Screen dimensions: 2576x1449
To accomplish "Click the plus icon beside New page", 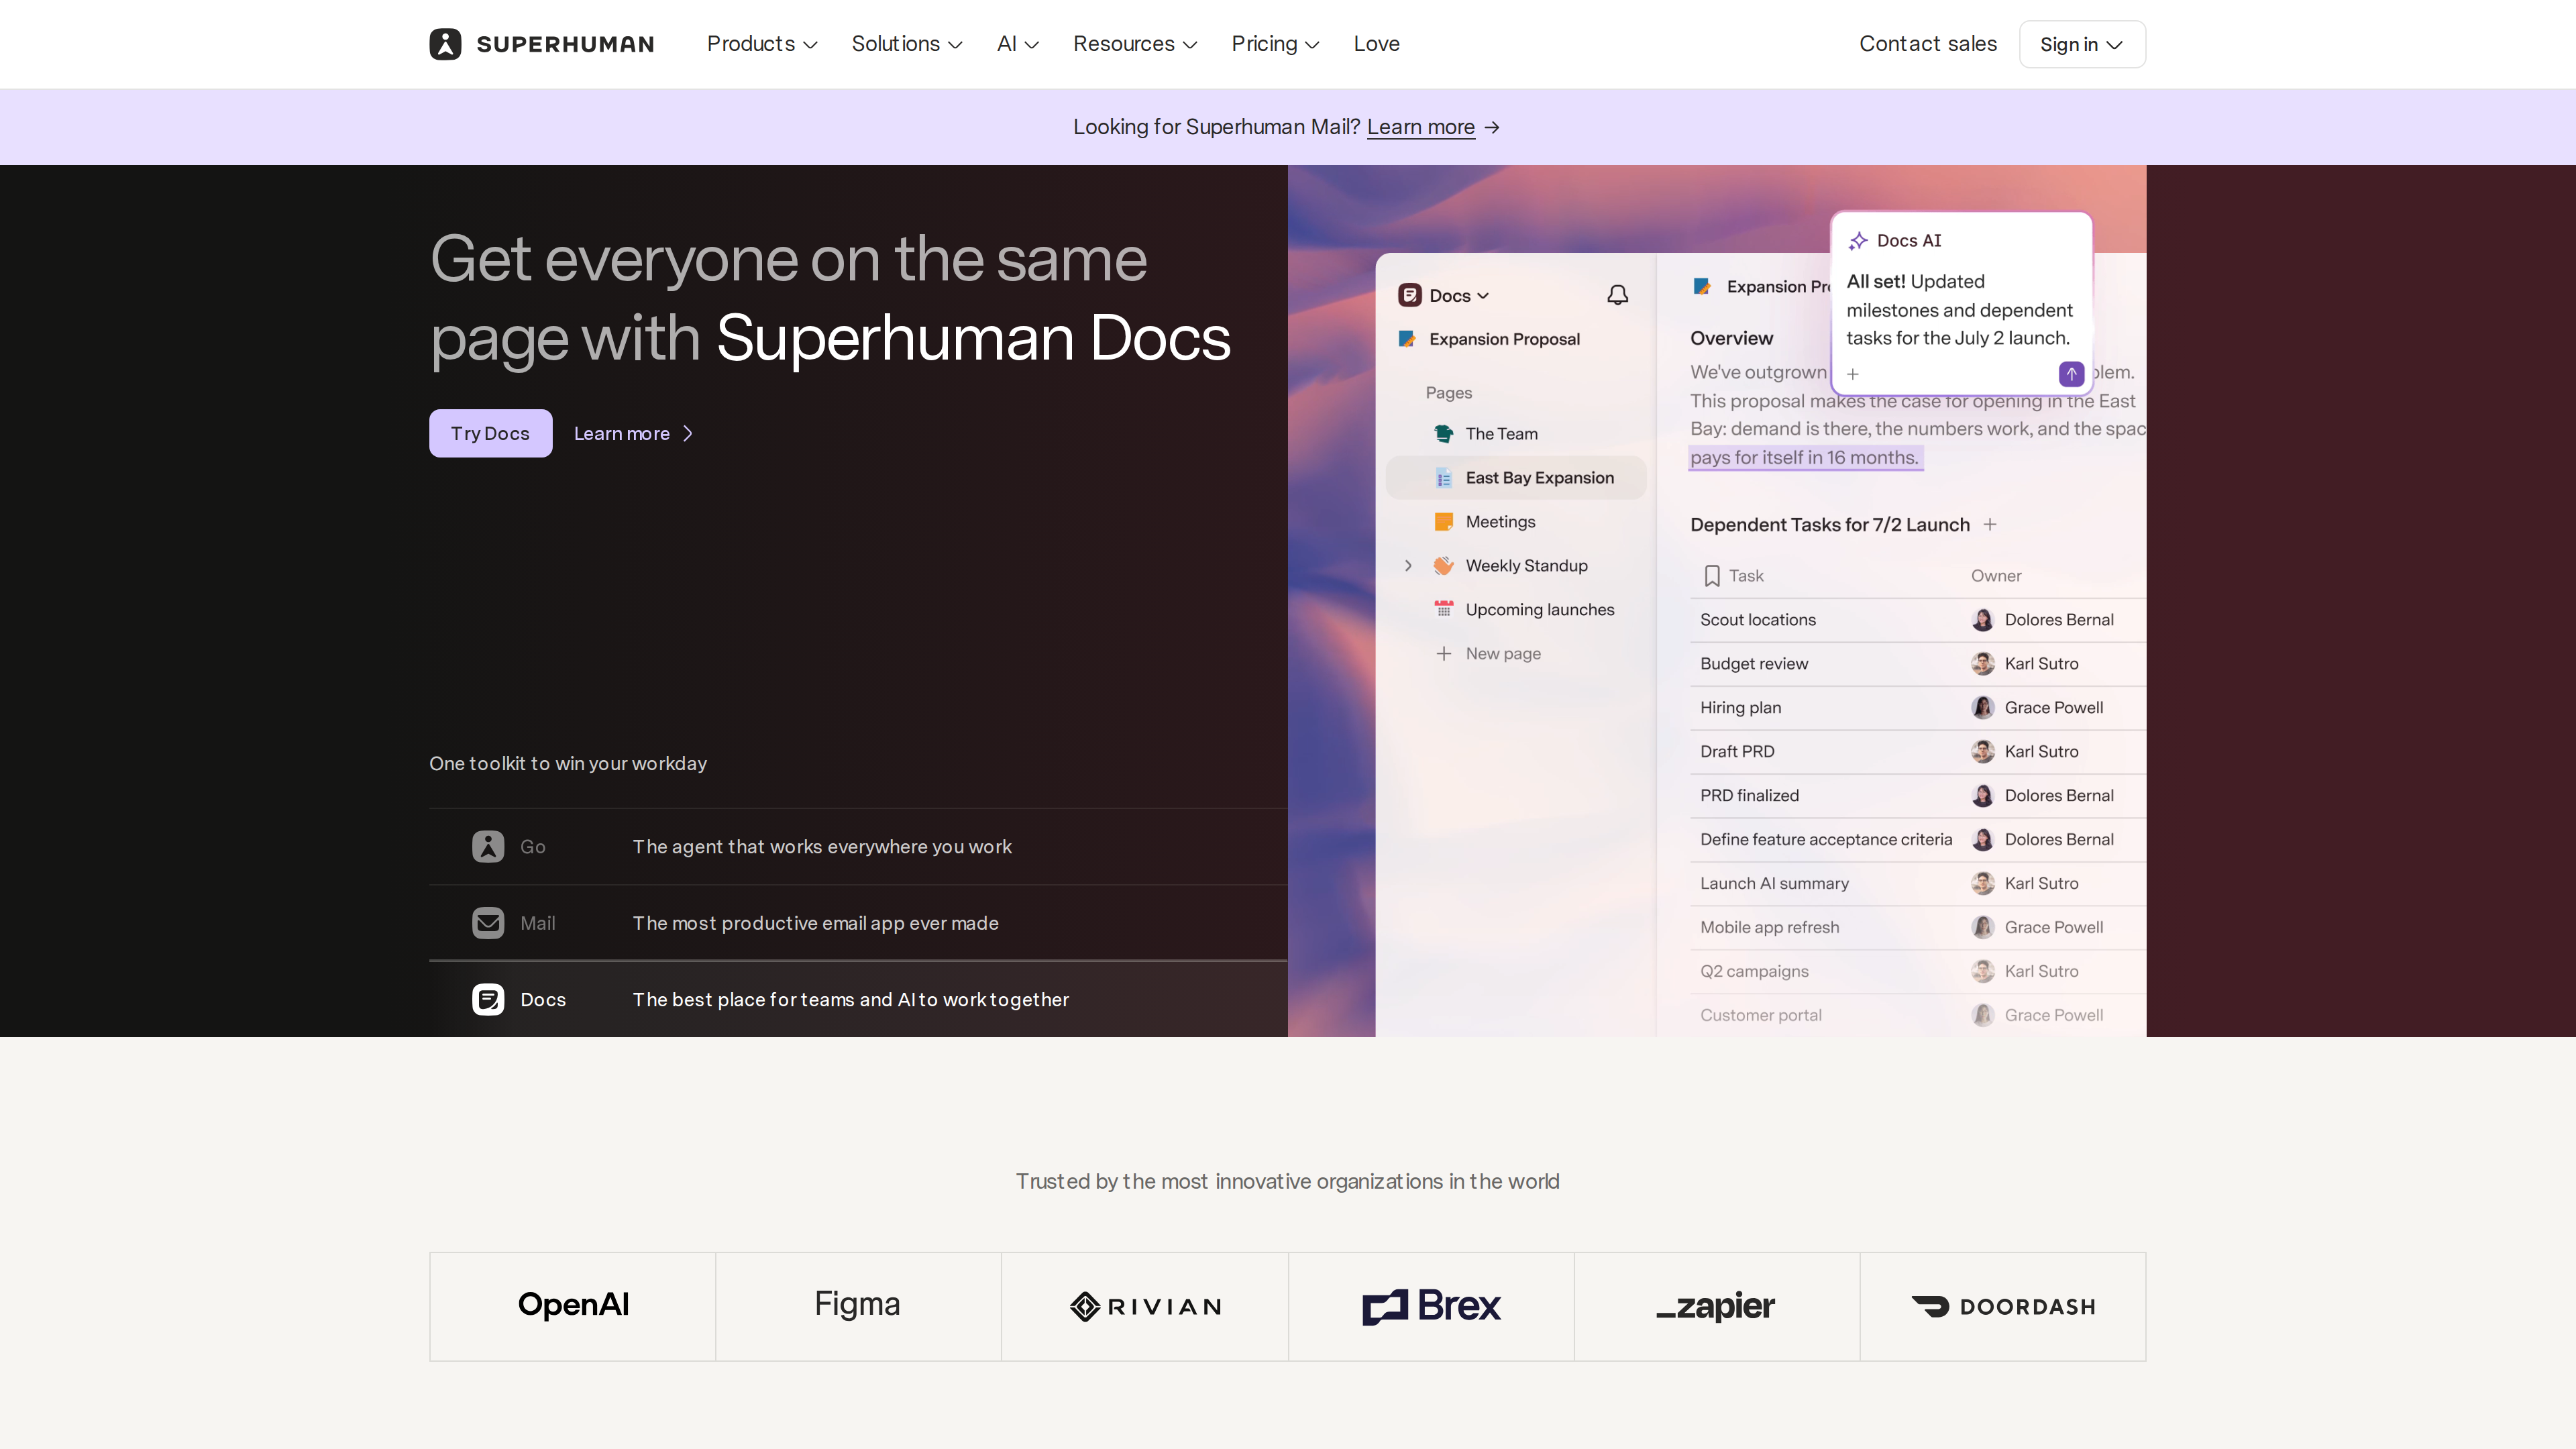I will tap(1444, 653).
